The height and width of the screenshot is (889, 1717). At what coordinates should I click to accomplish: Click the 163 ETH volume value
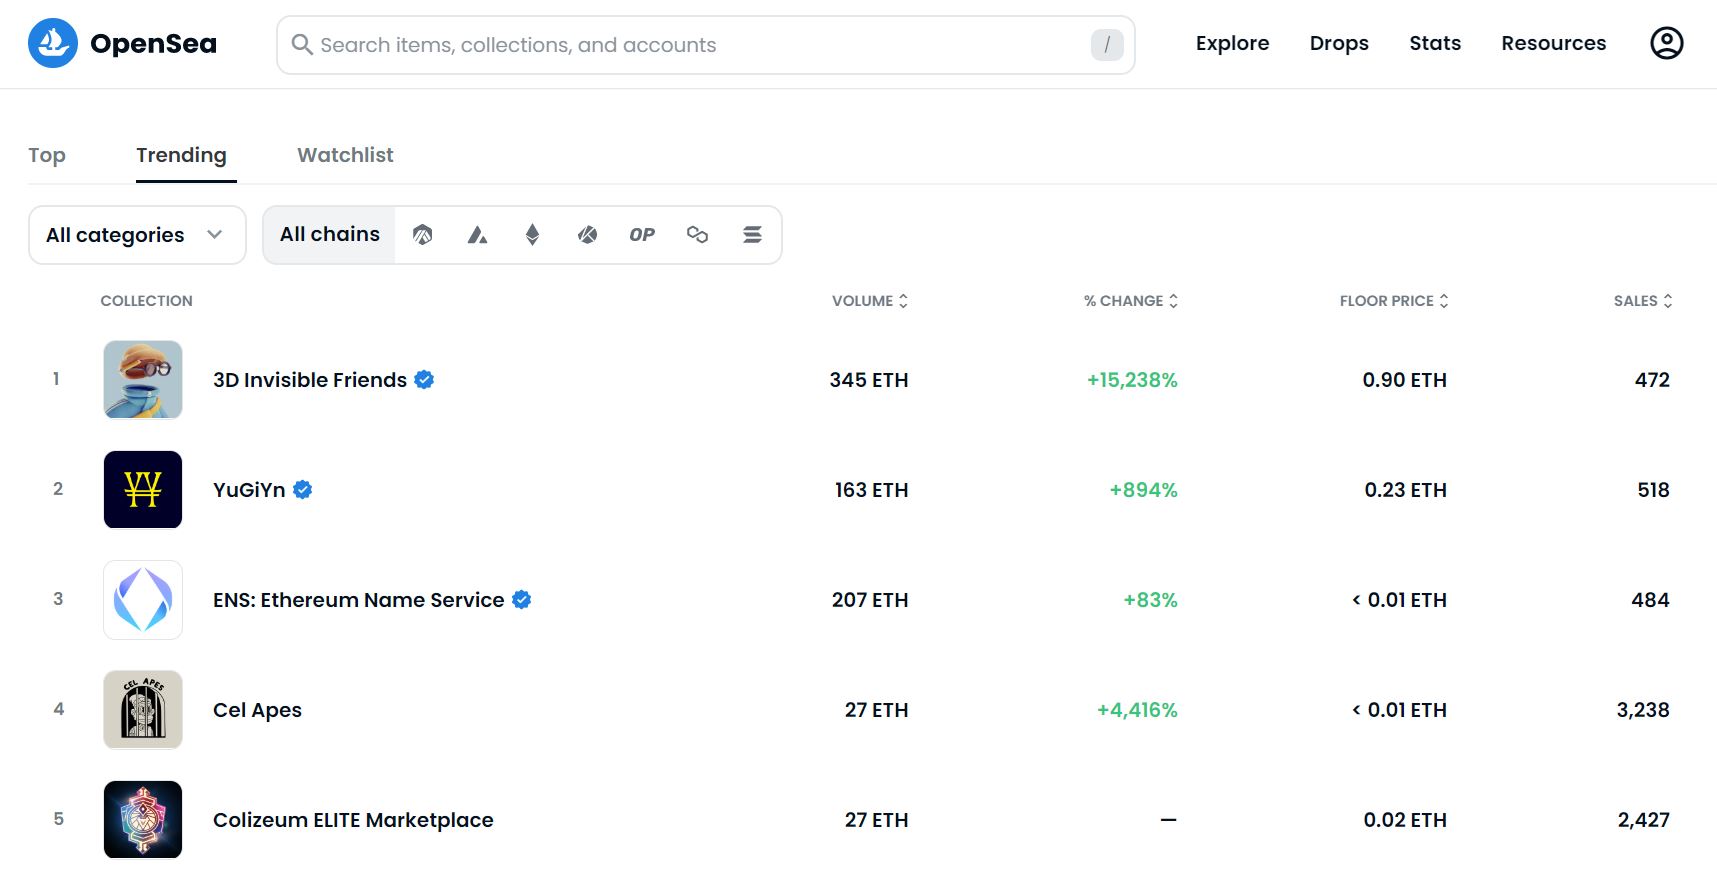click(872, 490)
